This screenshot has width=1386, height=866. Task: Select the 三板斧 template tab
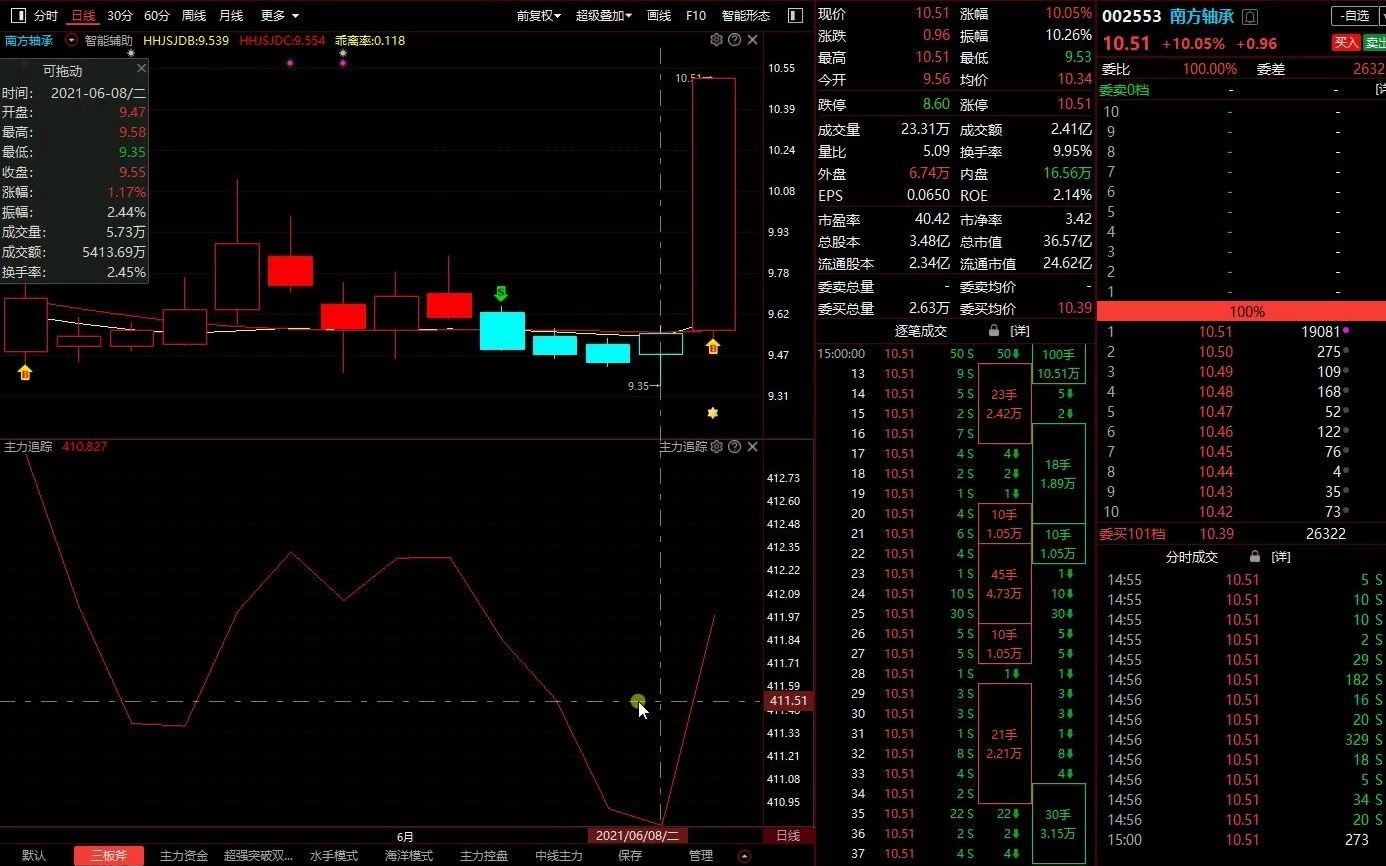pyautogui.click(x=108, y=856)
